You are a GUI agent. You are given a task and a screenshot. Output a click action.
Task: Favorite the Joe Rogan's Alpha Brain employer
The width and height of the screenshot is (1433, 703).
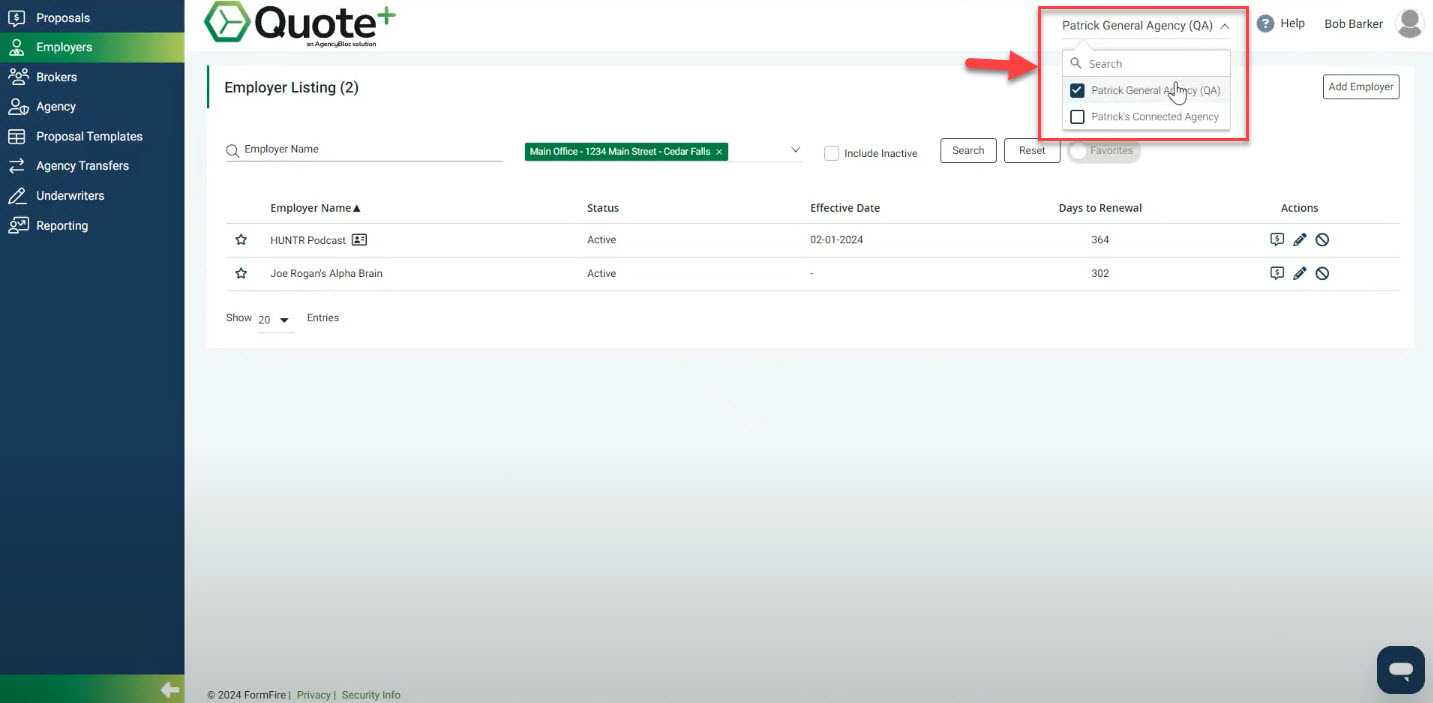(241, 274)
